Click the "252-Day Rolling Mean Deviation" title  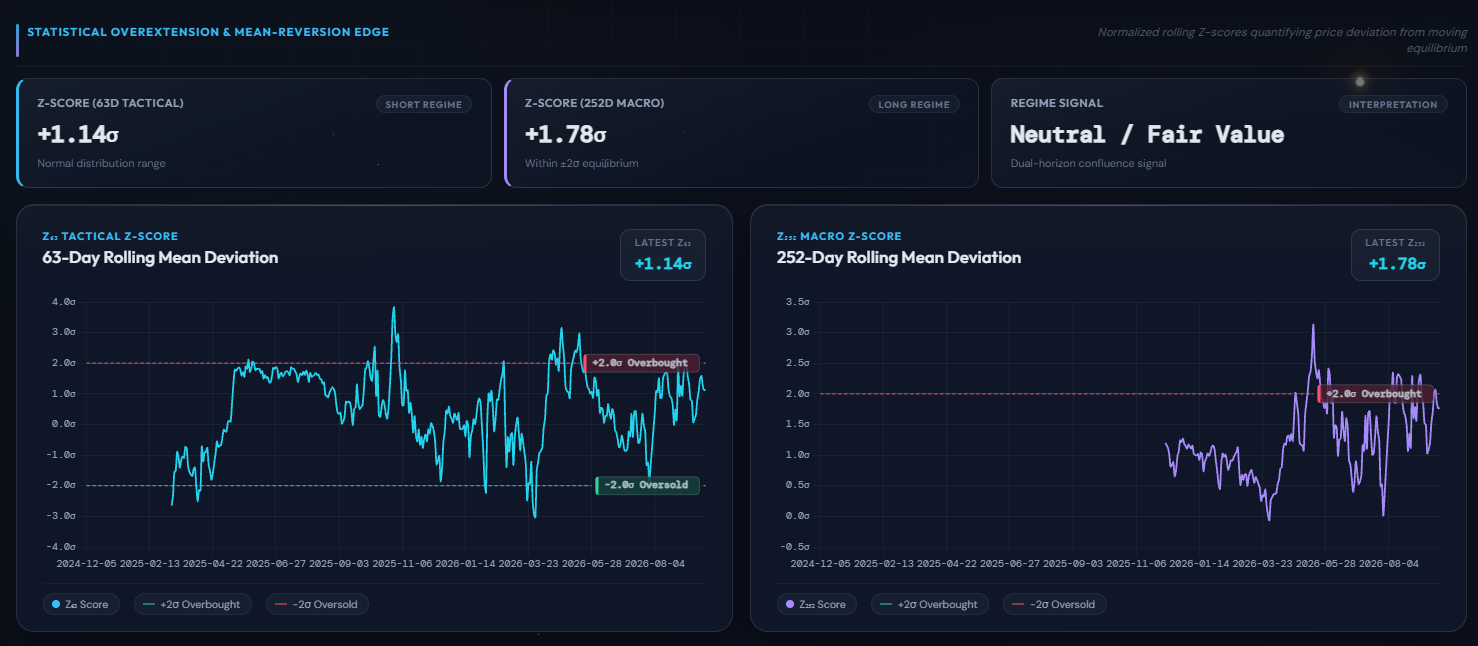tap(899, 257)
